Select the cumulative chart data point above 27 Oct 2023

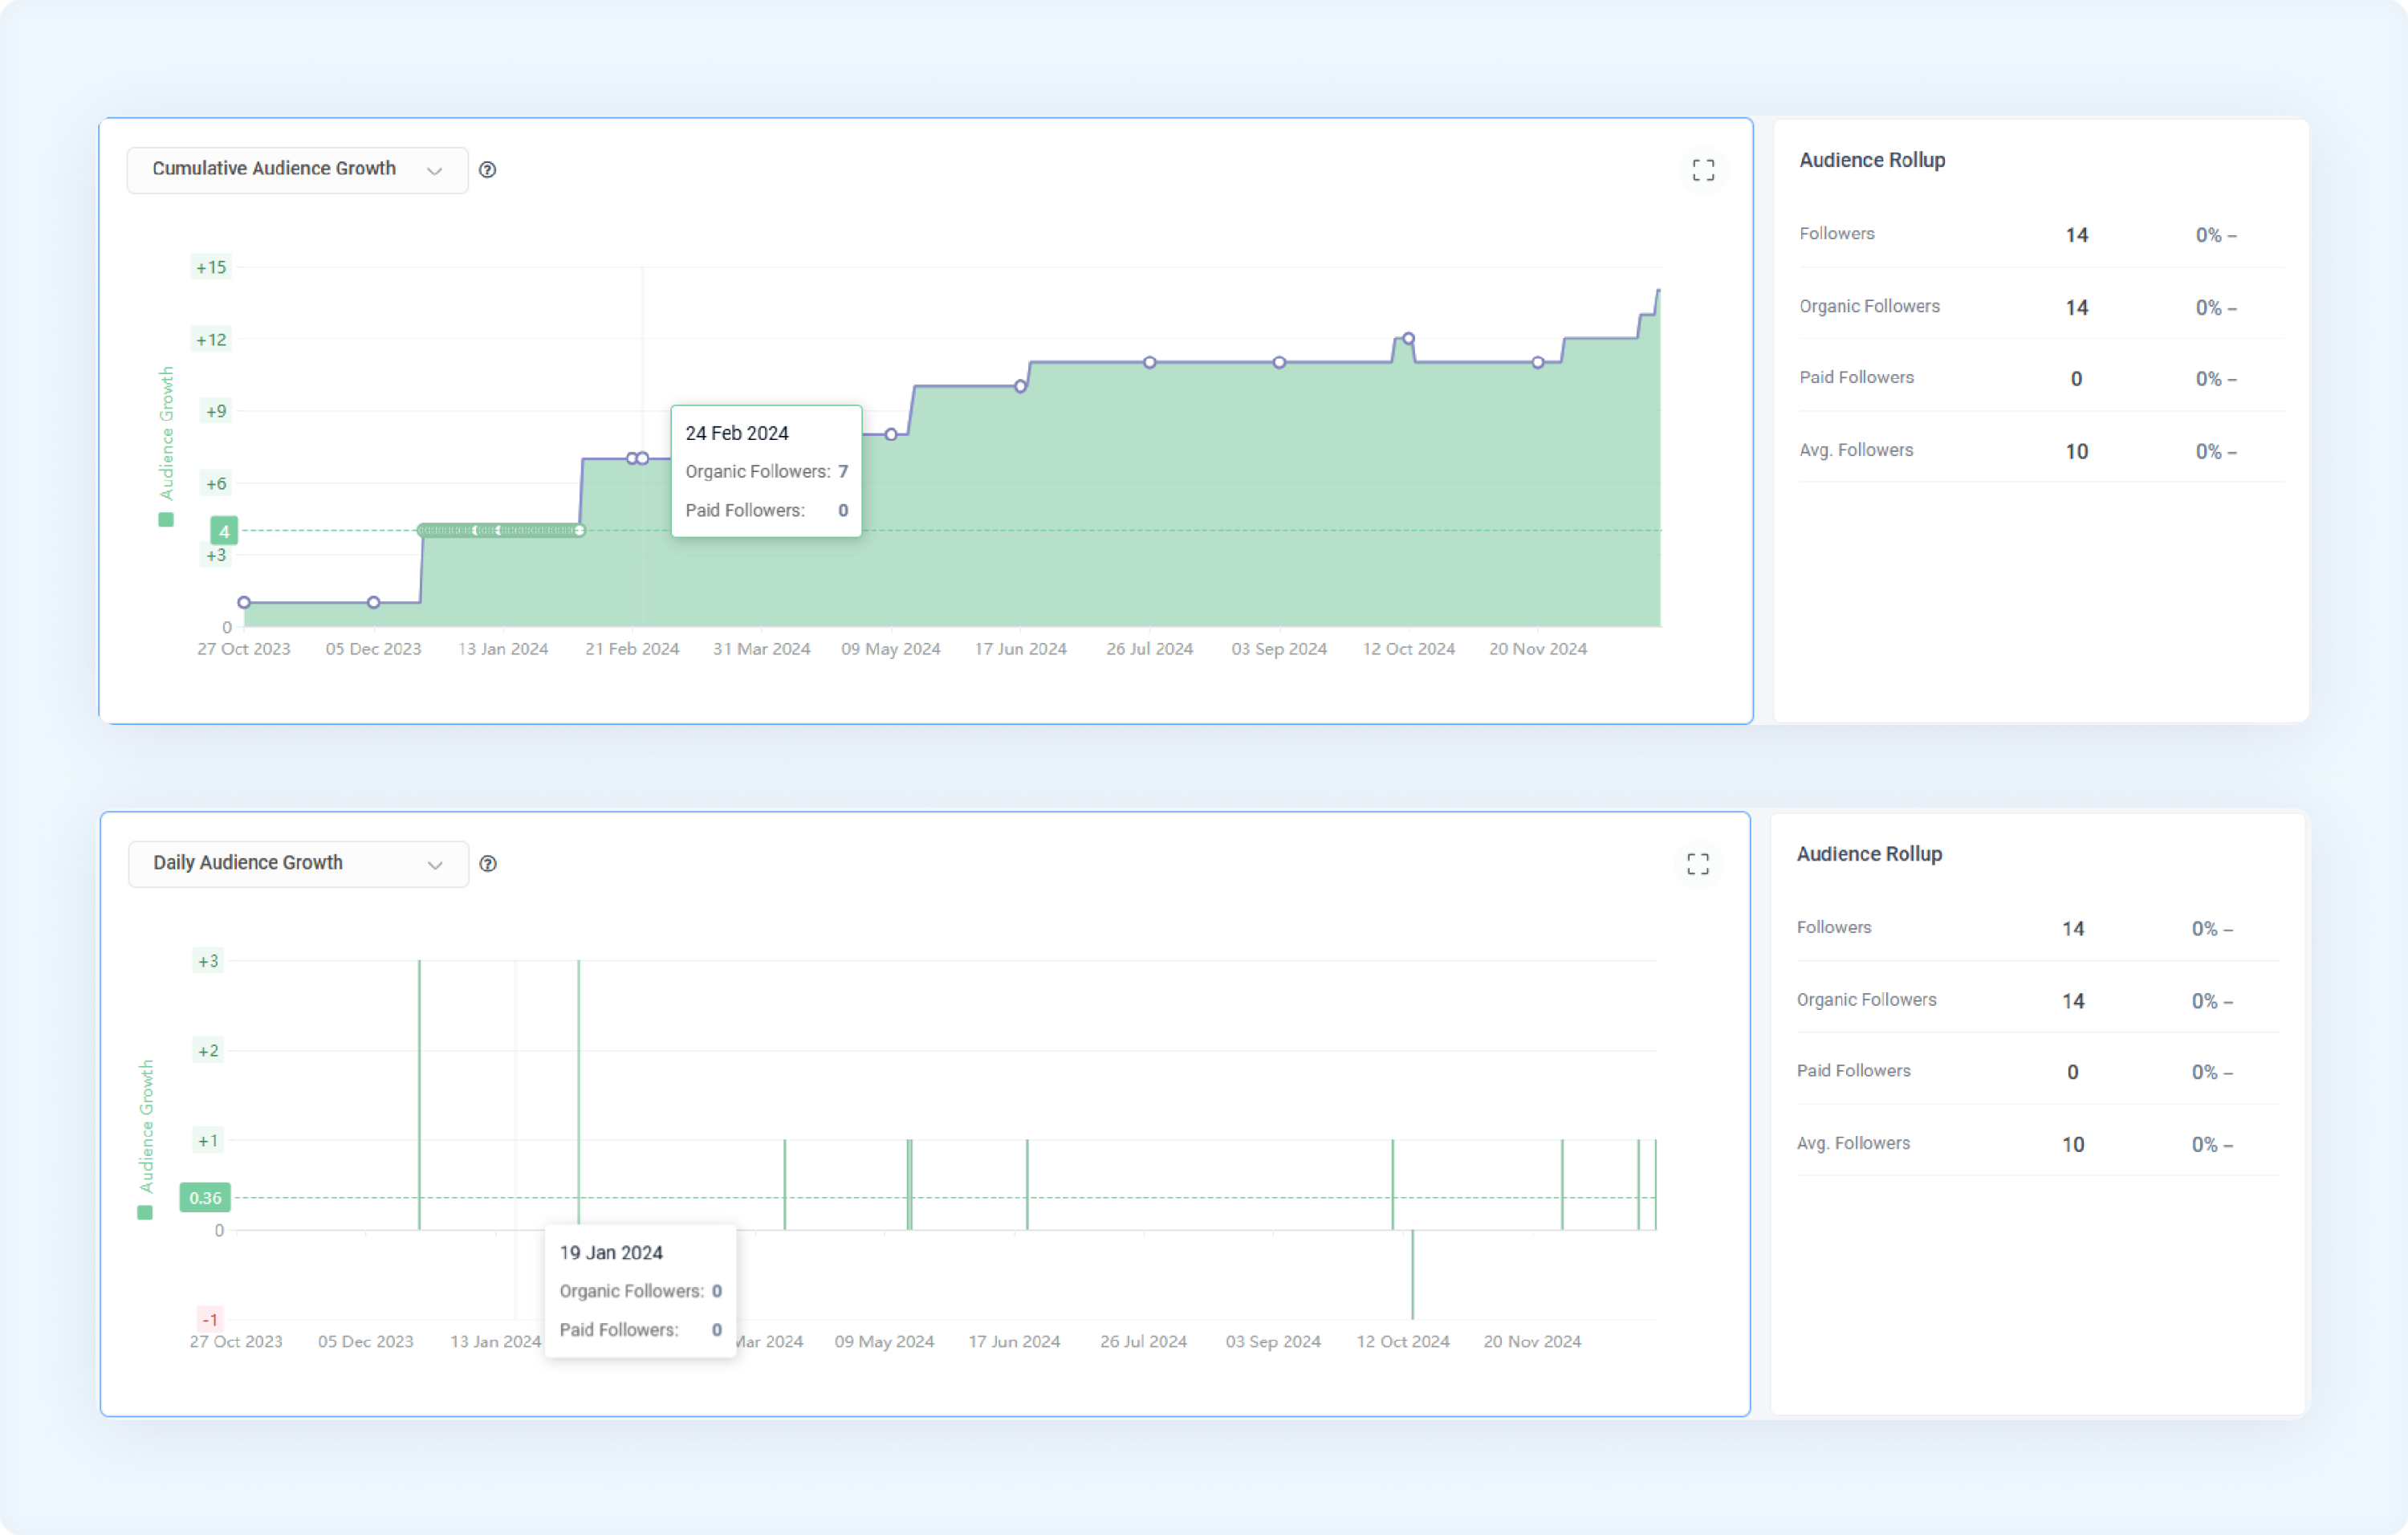pyautogui.click(x=244, y=603)
